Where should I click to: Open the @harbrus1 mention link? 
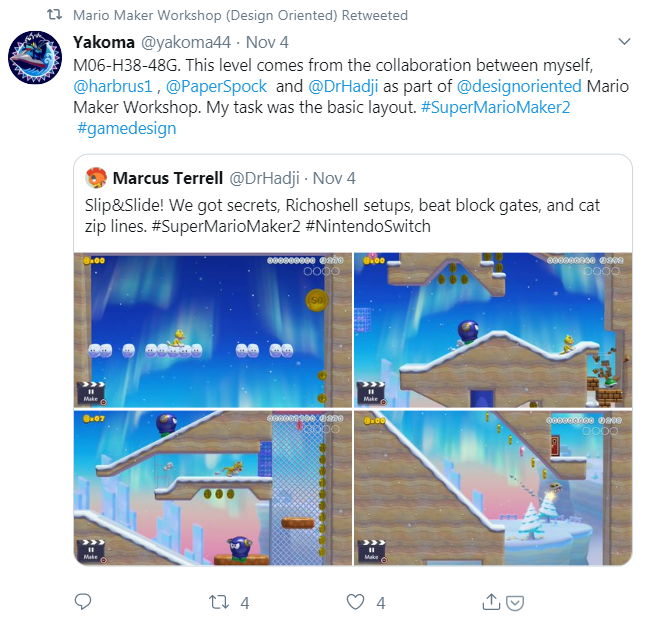(x=113, y=86)
